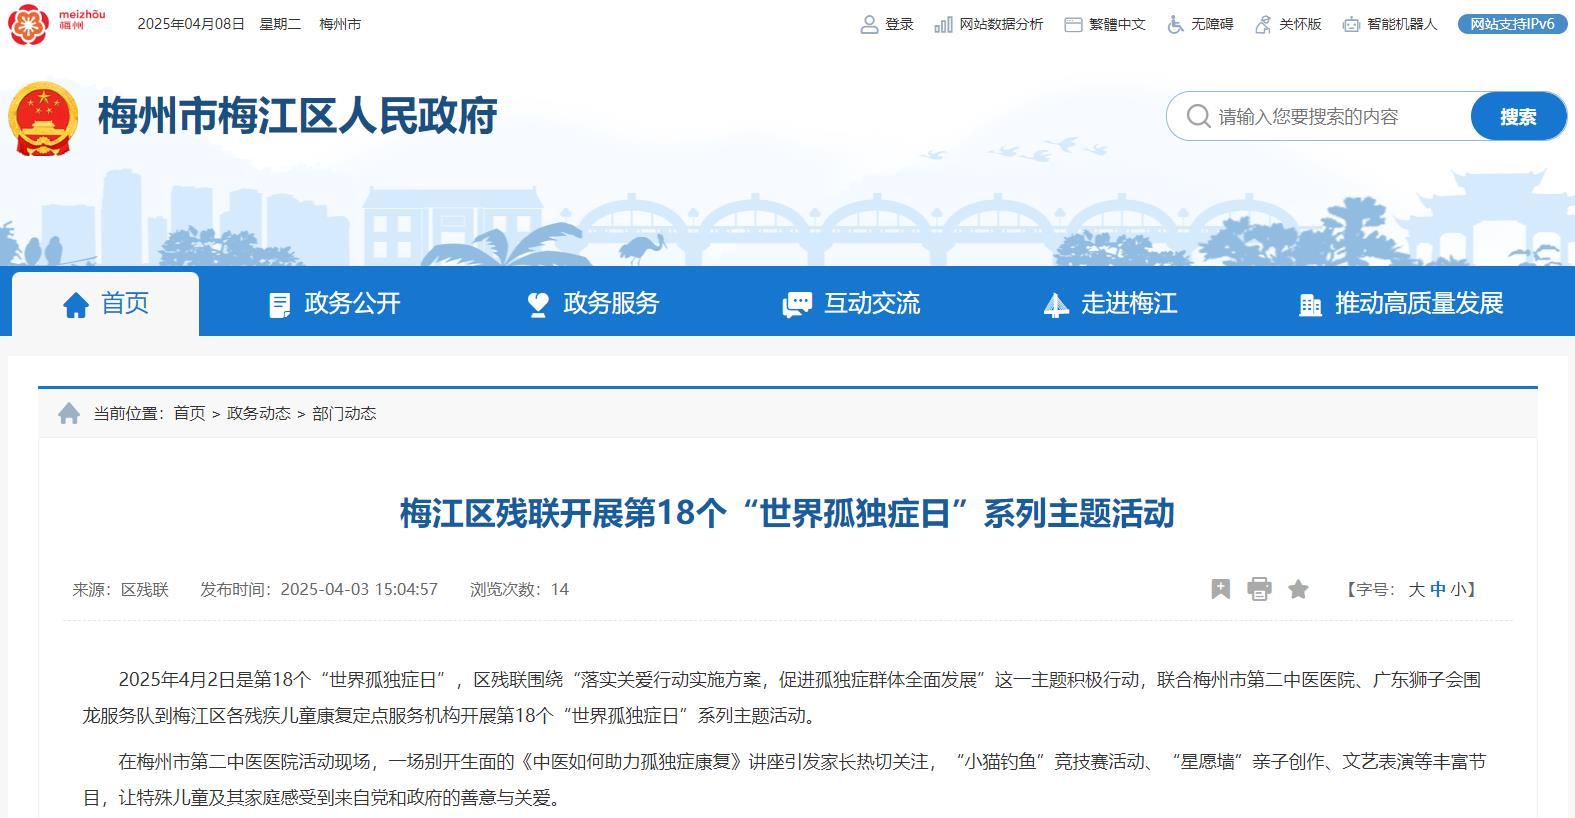
Task: Open 登录 login with the user icon
Action: [x=887, y=24]
